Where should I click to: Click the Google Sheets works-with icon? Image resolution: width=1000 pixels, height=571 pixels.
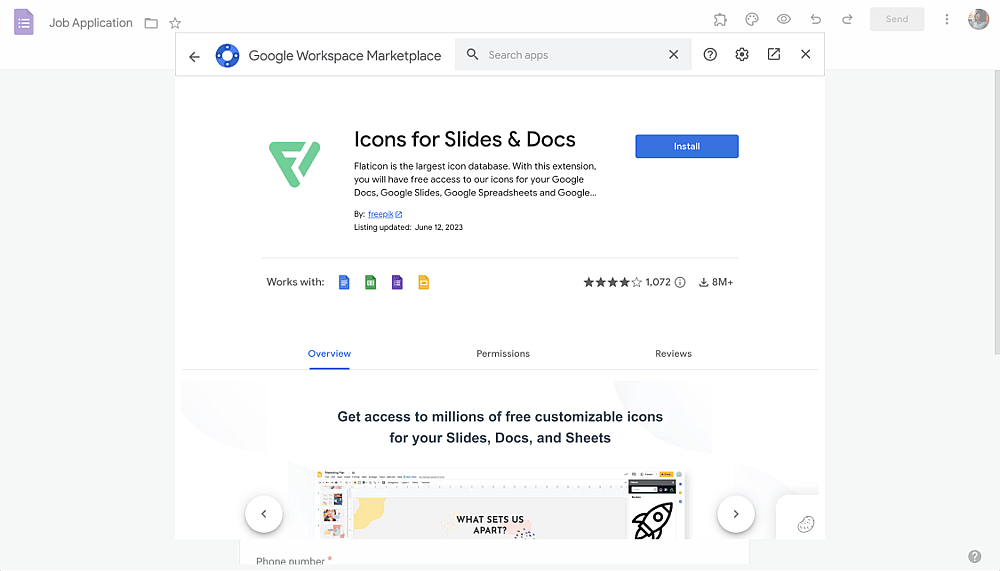click(x=371, y=282)
